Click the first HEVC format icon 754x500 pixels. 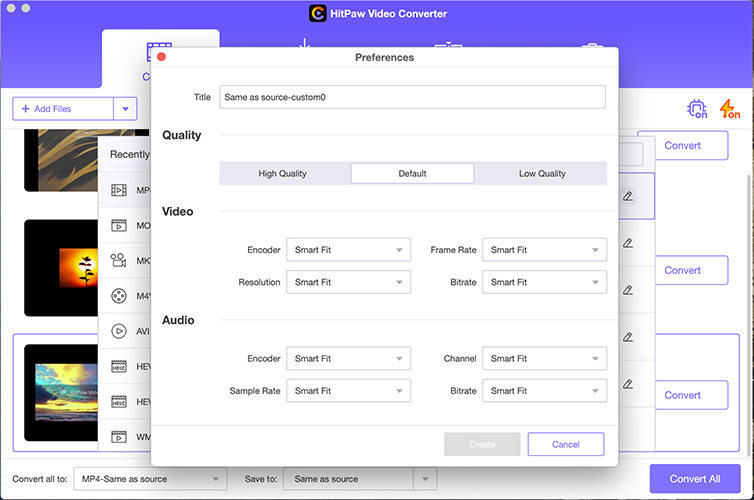coord(119,366)
